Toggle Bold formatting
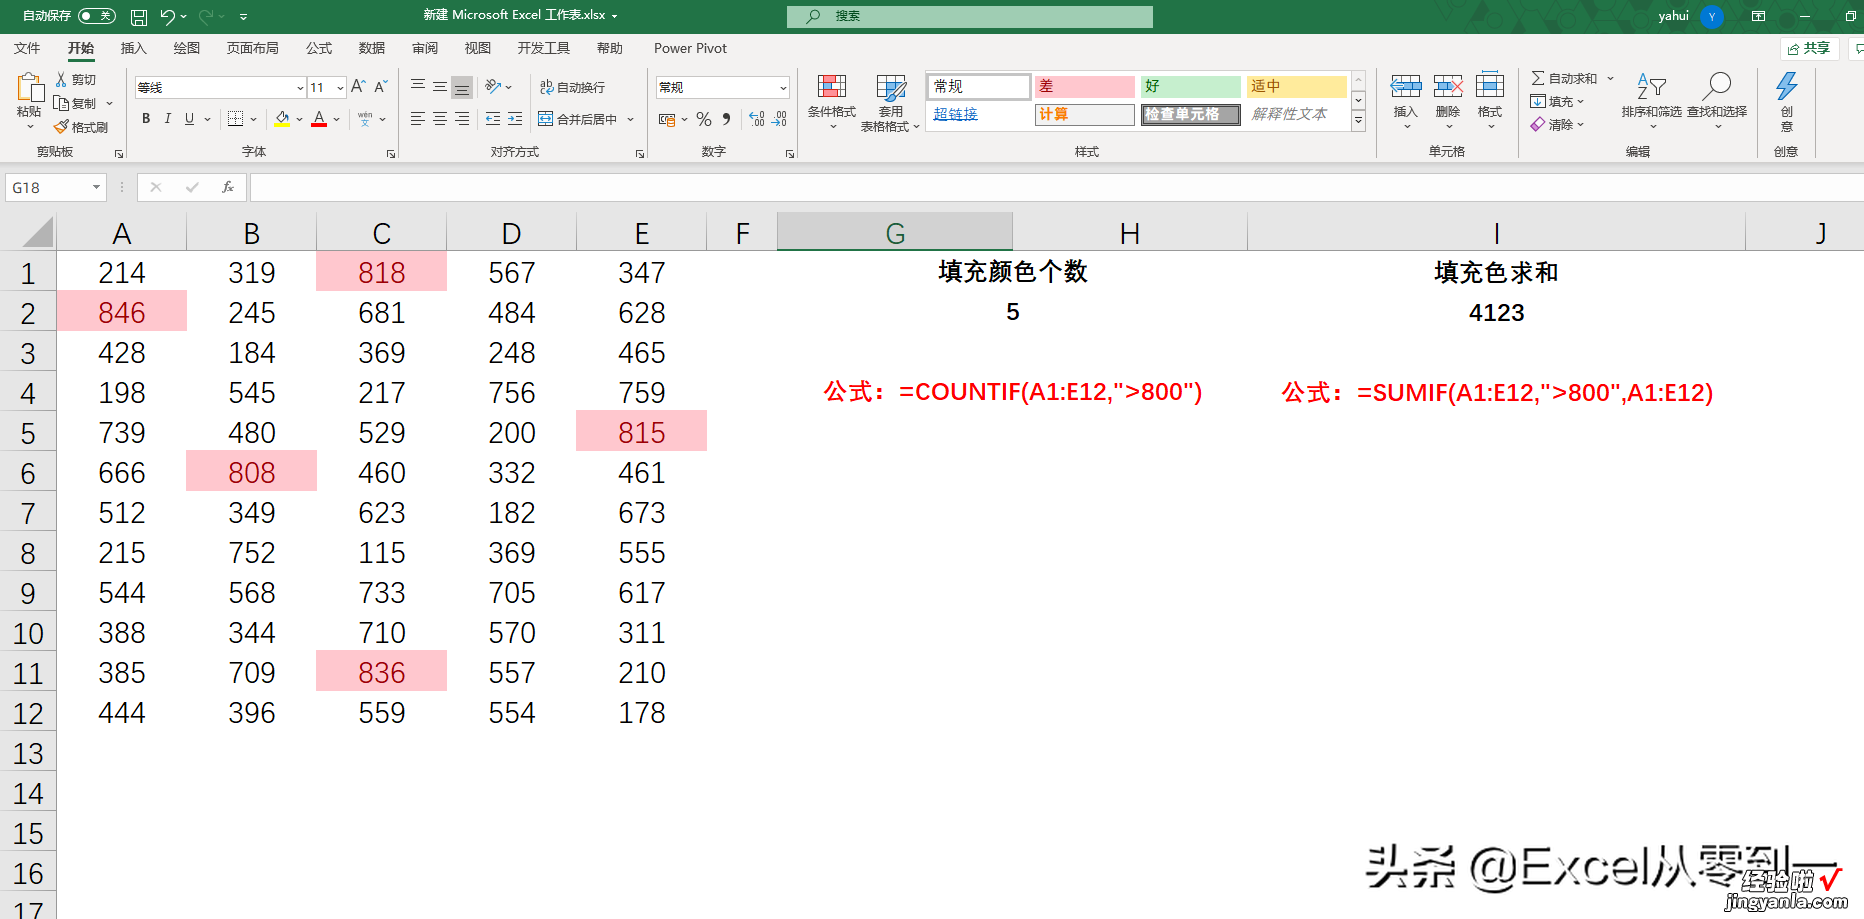 coord(146,119)
